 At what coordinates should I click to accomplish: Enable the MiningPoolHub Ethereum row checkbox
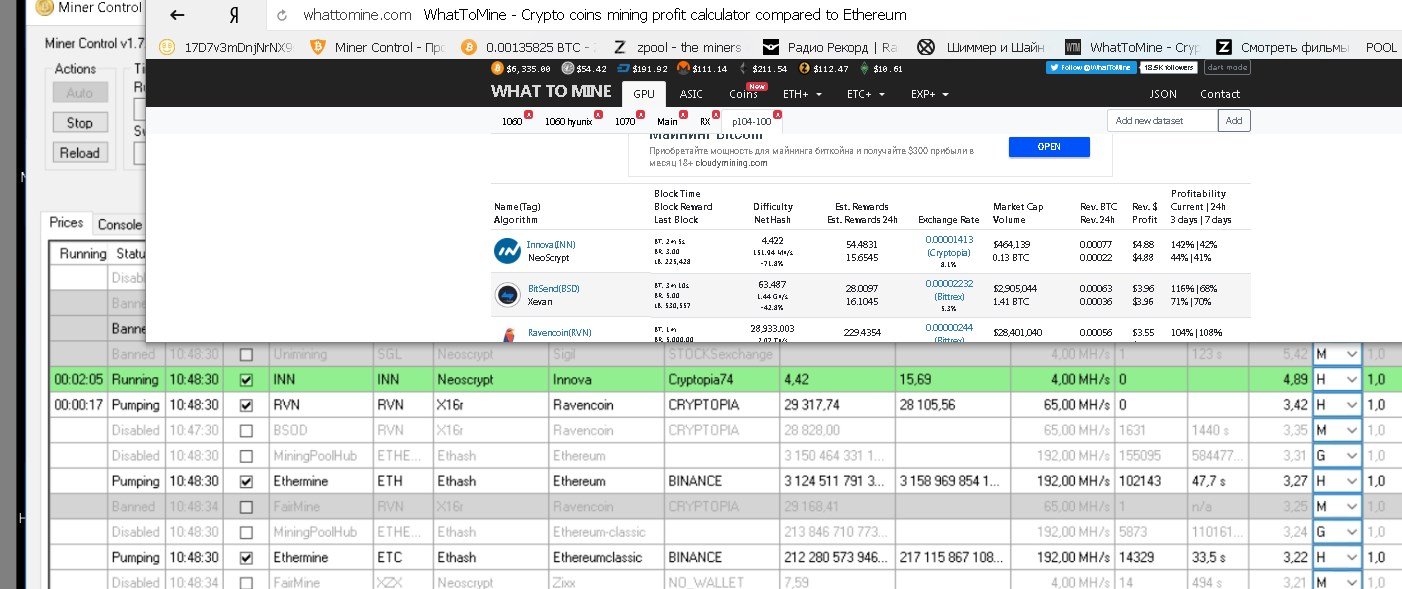(x=246, y=456)
